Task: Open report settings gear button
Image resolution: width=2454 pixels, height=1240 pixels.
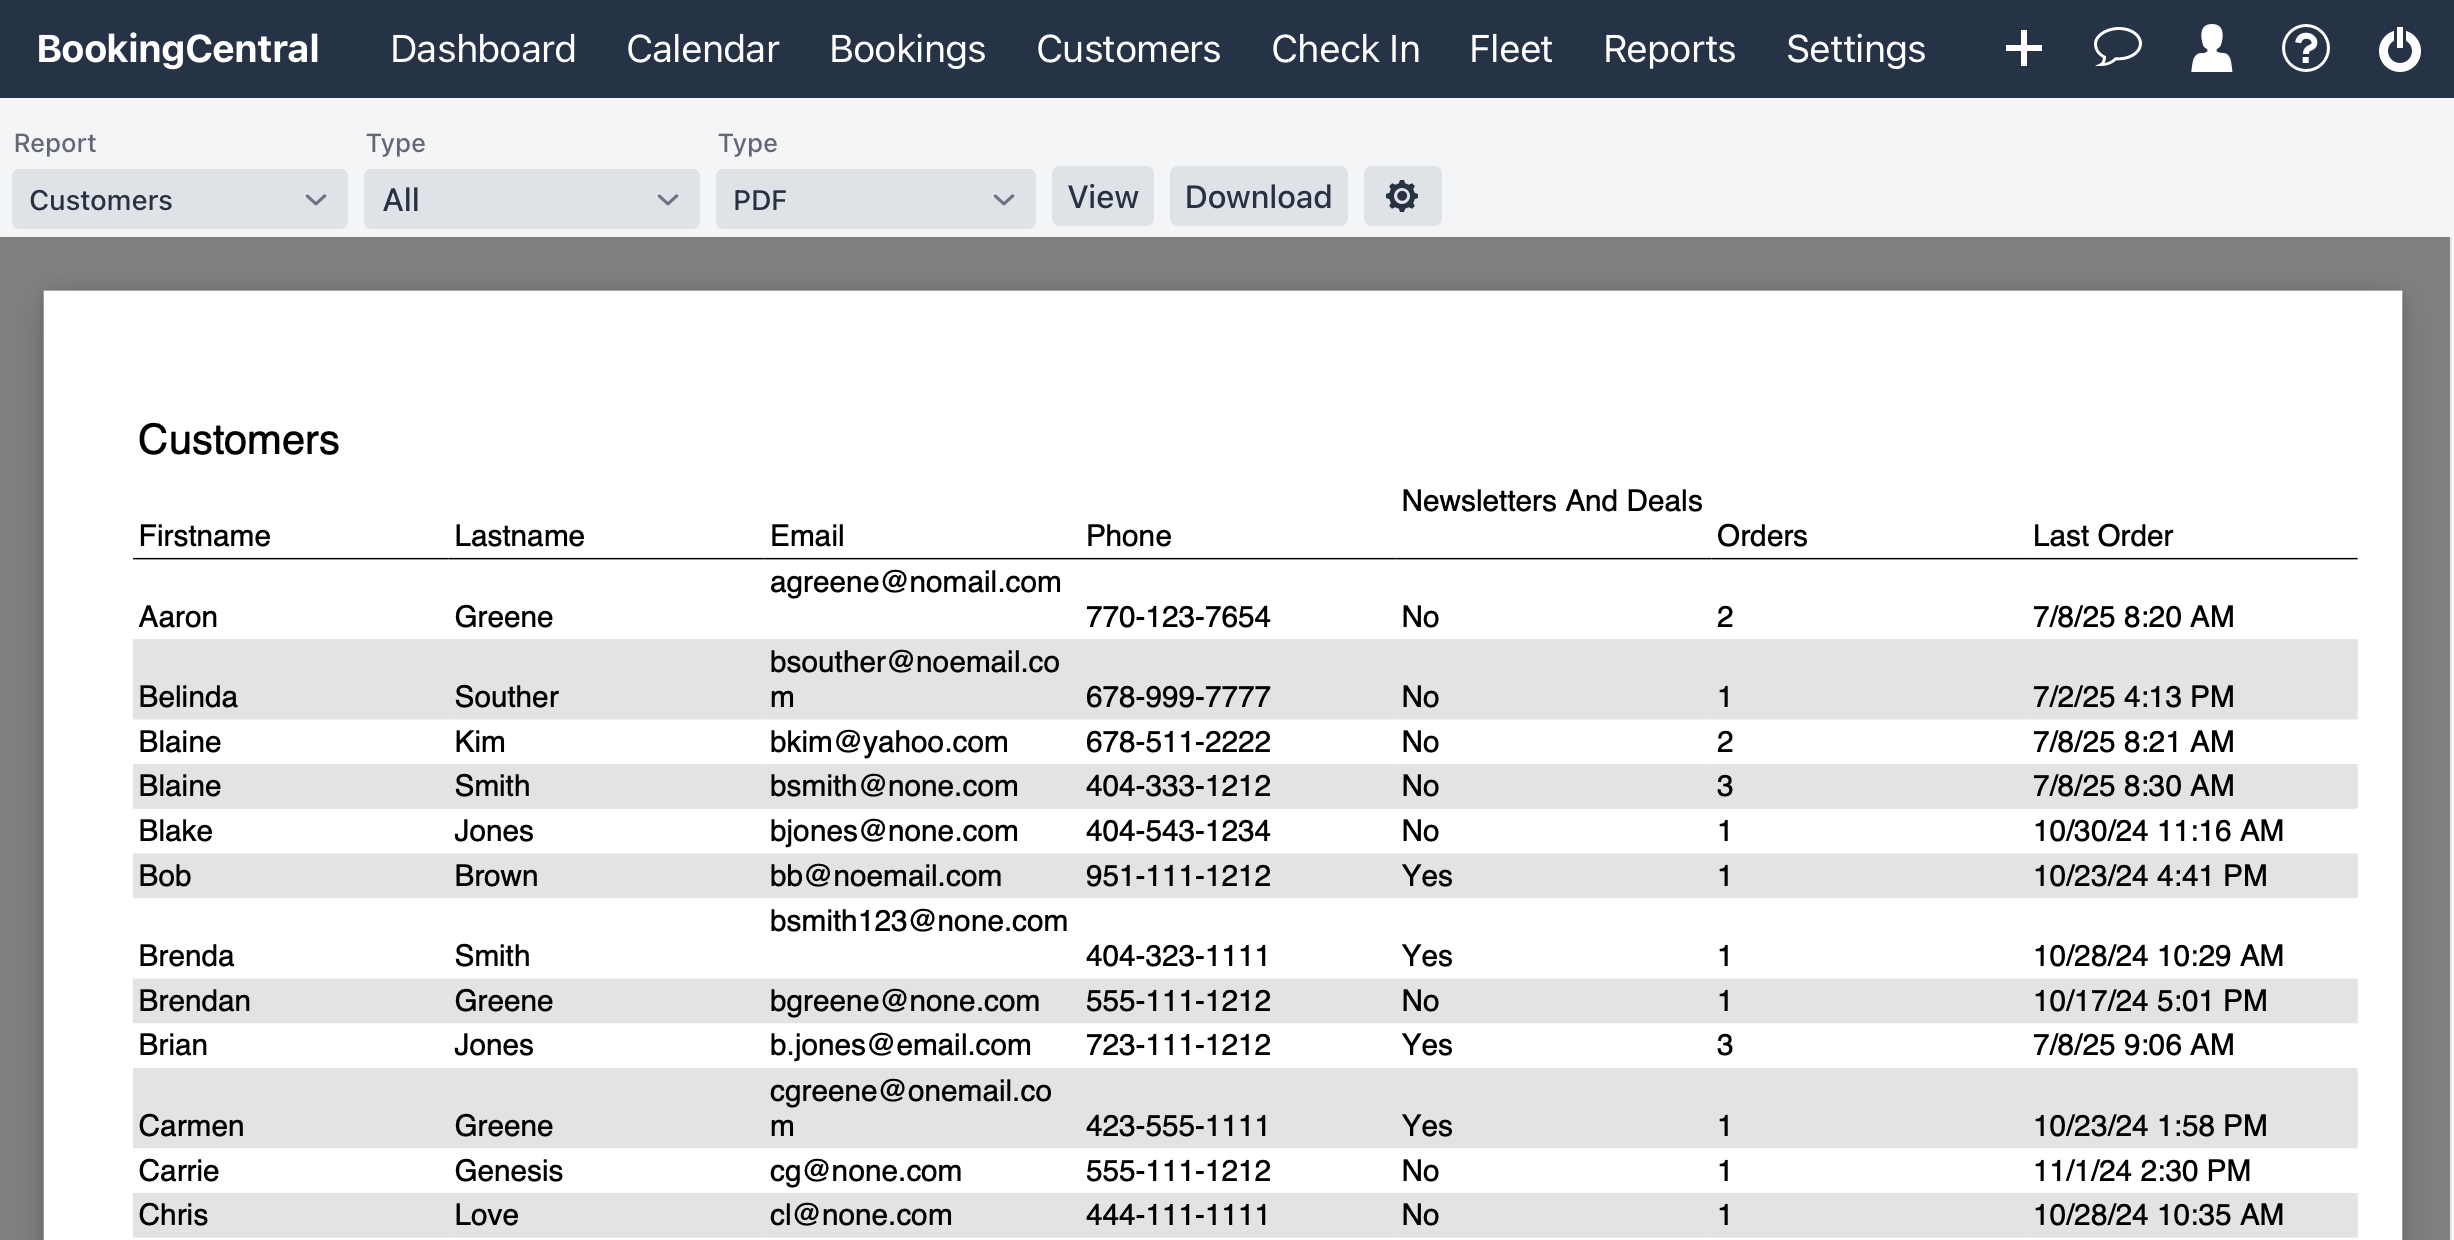Action: point(1402,196)
